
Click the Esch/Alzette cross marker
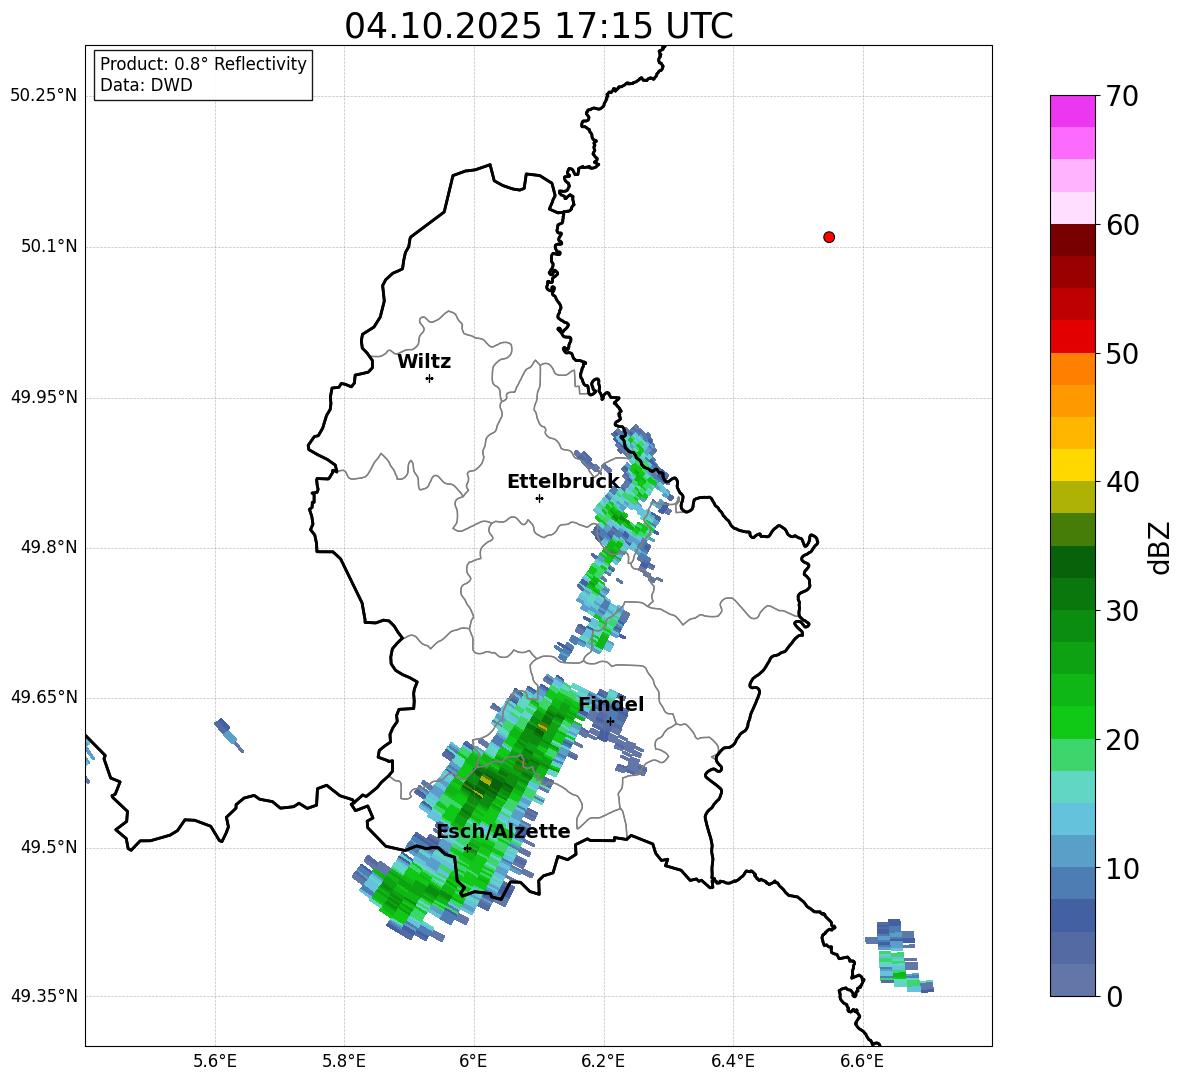tap(467, 848)
